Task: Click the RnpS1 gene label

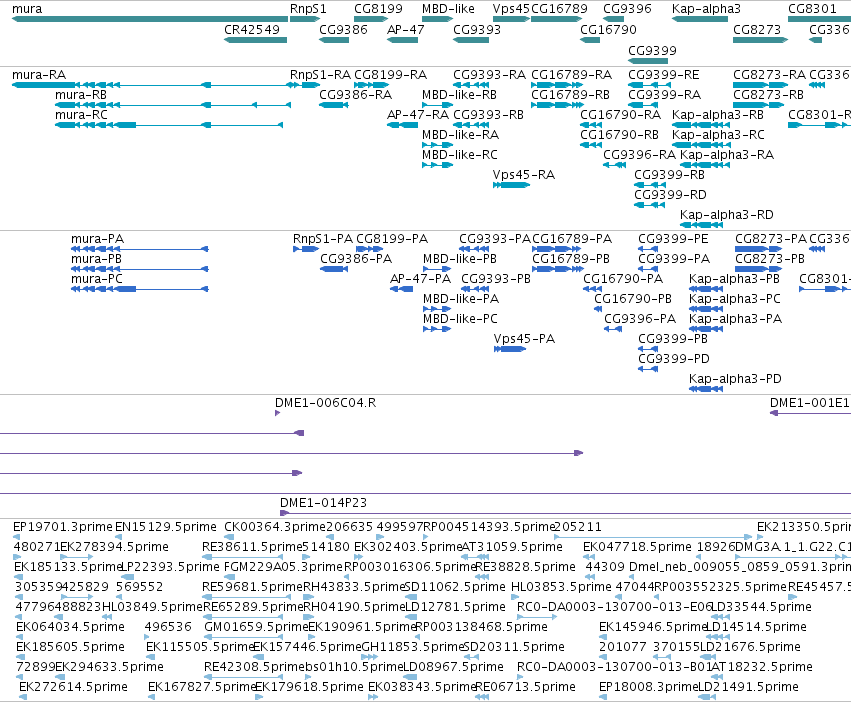Action: (308, 9)
